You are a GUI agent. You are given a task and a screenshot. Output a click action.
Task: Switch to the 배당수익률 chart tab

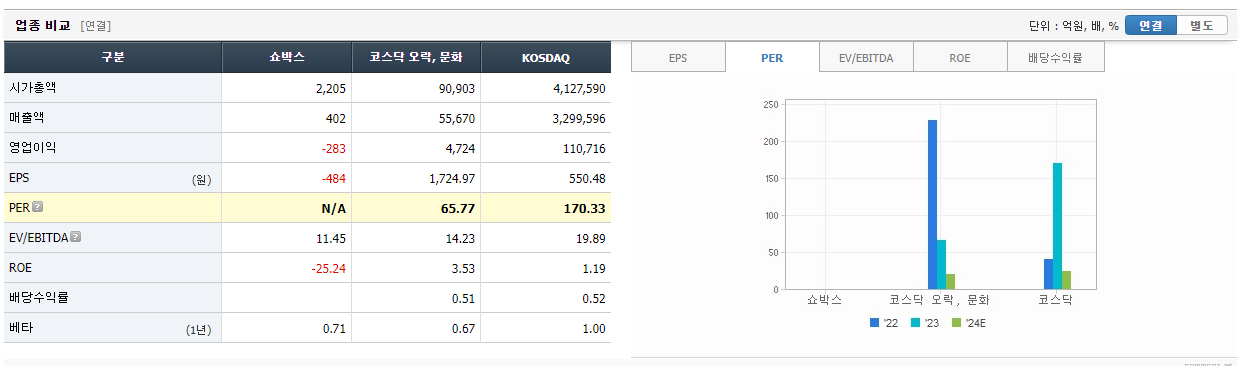(x=1055, y=58)
